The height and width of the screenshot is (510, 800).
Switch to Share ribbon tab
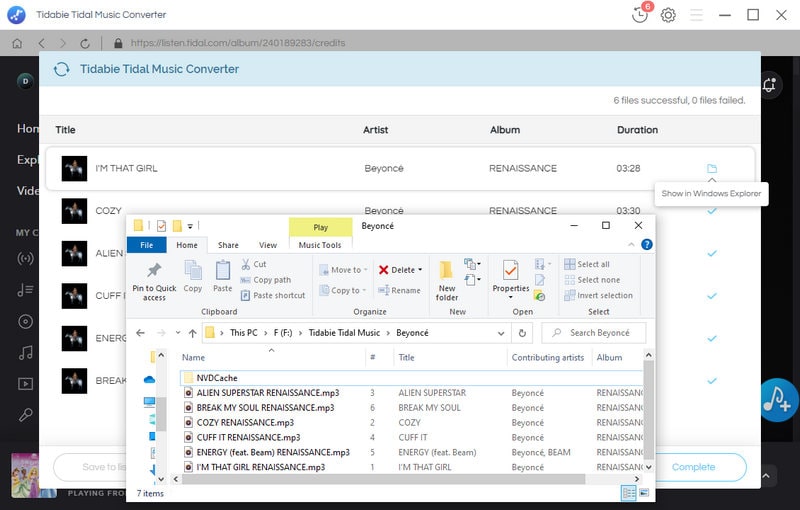(228, 245)
